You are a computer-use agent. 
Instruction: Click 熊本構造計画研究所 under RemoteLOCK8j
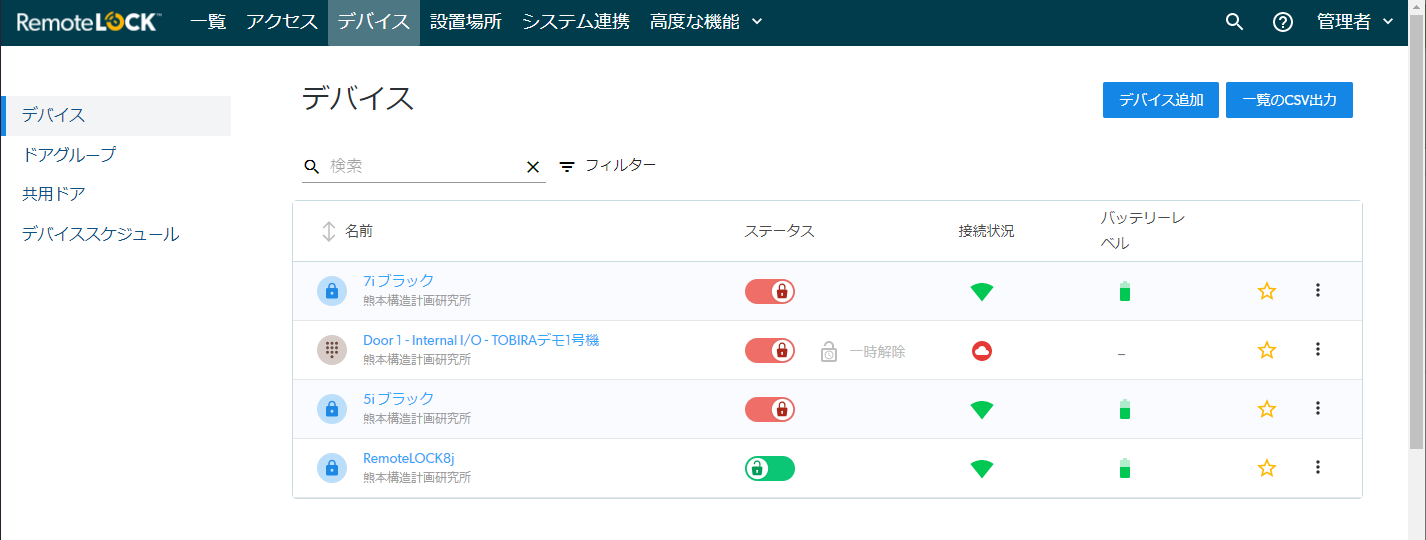[417, 478]
